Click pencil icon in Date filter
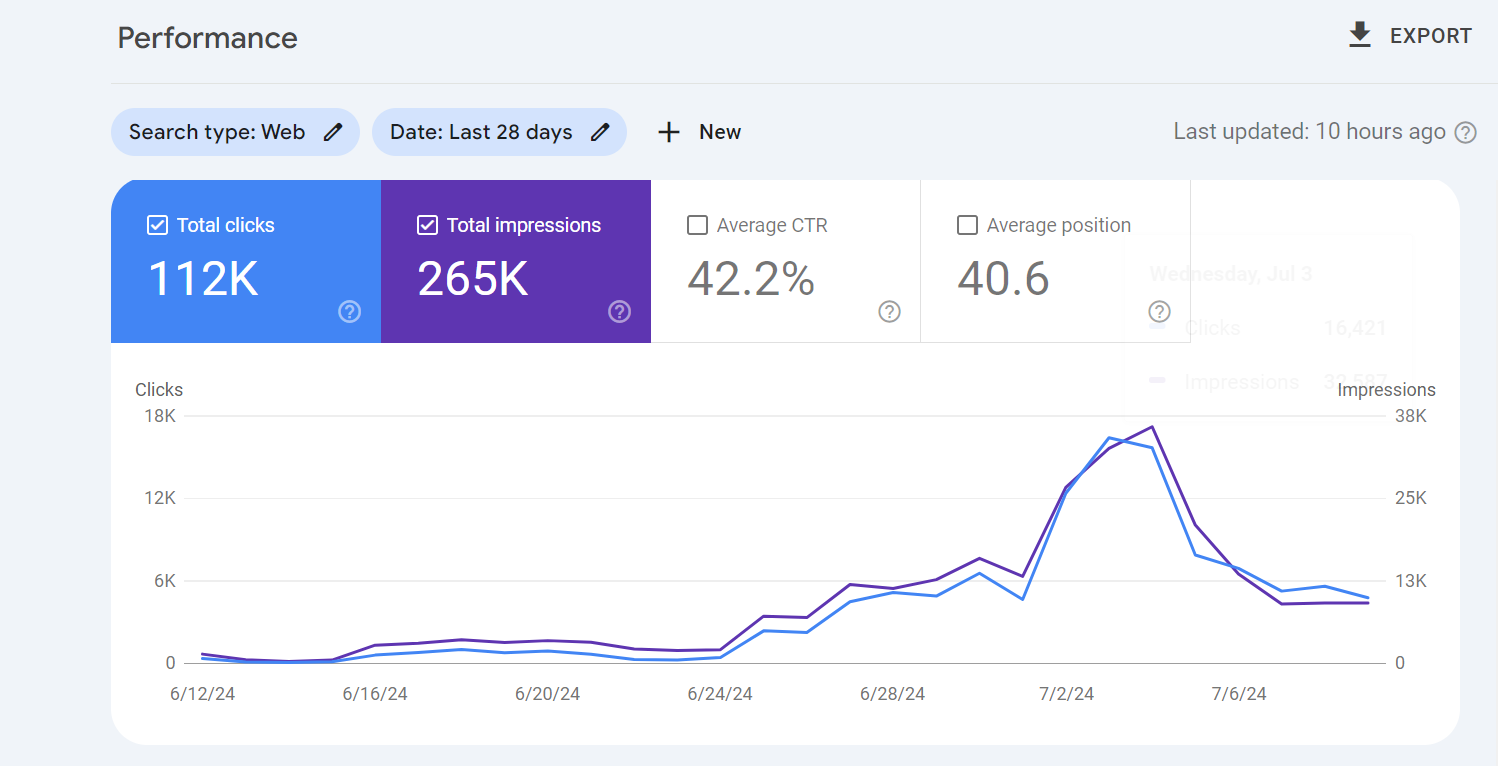Viewport: 1498px width, 766px height. click(600, 132)
